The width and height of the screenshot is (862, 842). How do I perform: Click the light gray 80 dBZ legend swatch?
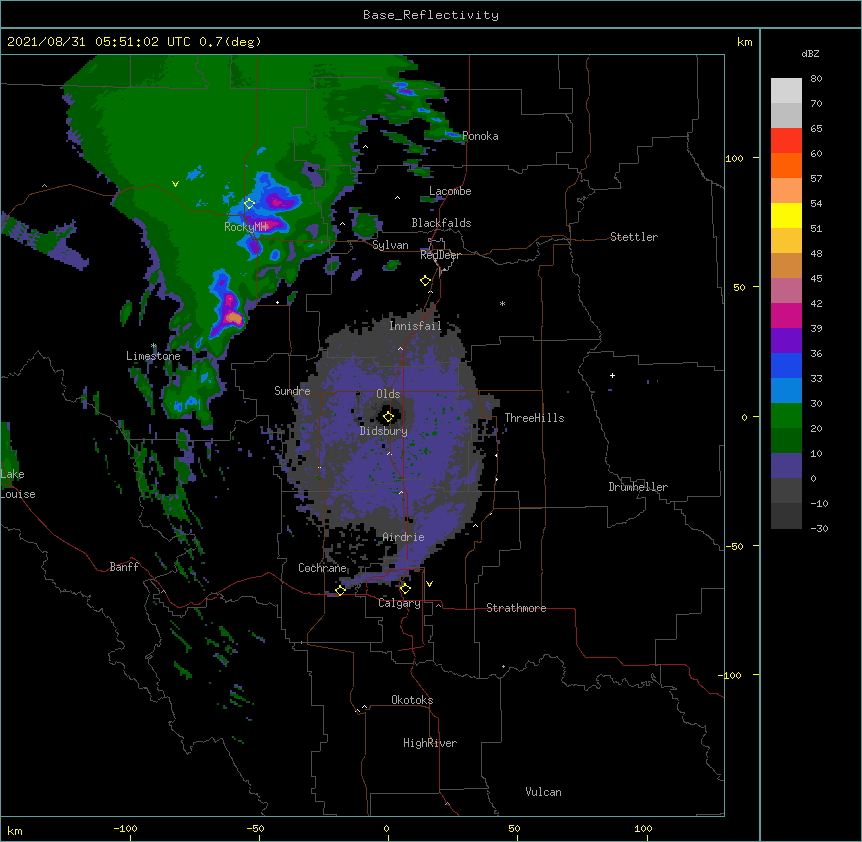pos(786,91)
